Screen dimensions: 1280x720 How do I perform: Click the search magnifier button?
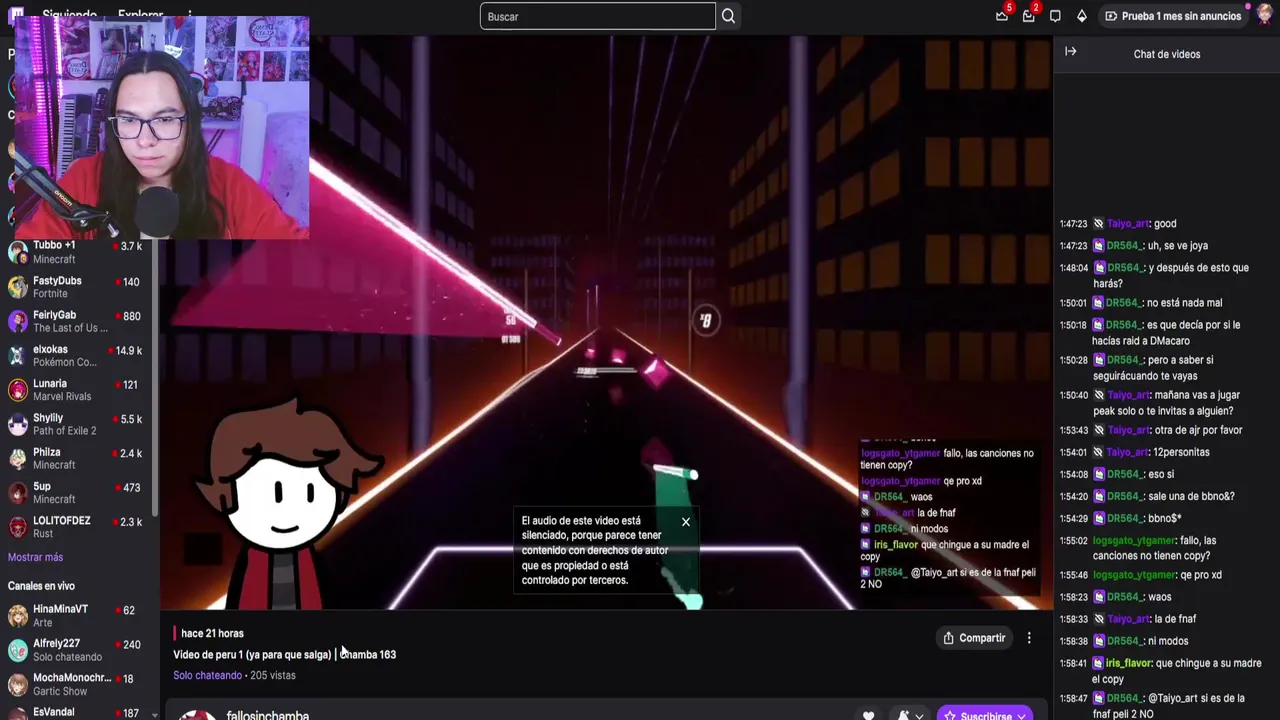pyautogui.click(x=728, y=16)
